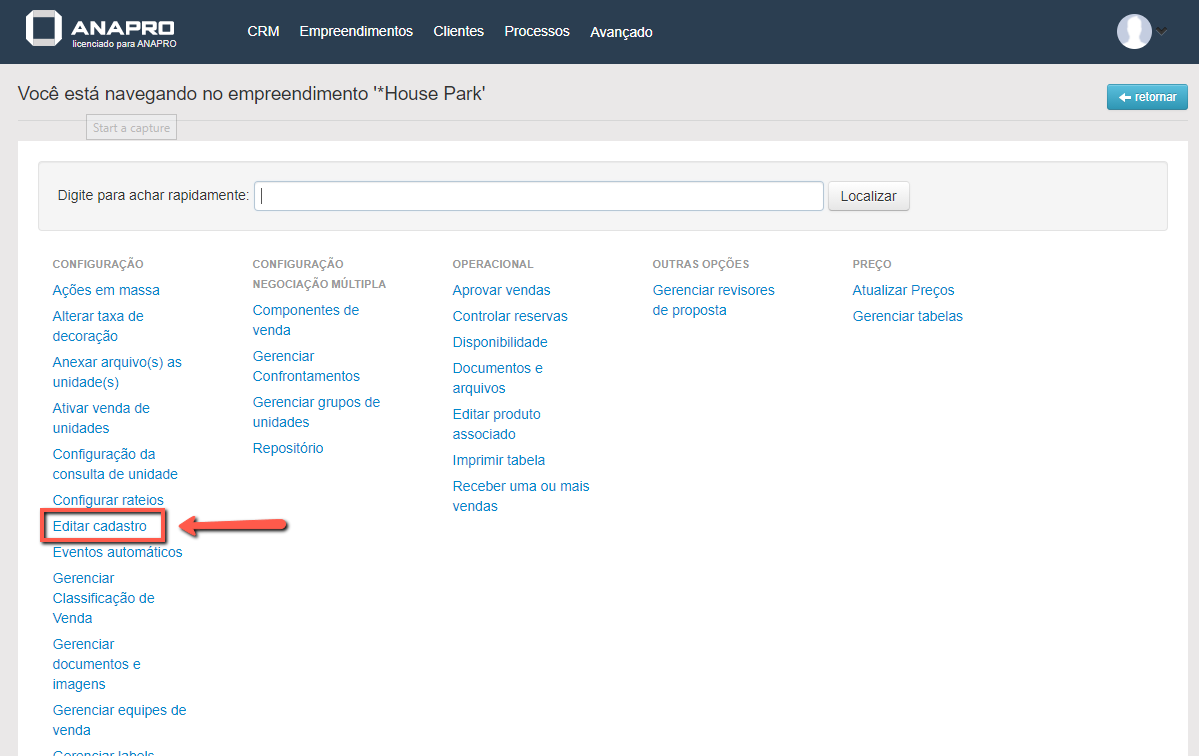The image size is (1199, 756).
Task: Click the Avançado menu item
Action: tap(621, 32)
